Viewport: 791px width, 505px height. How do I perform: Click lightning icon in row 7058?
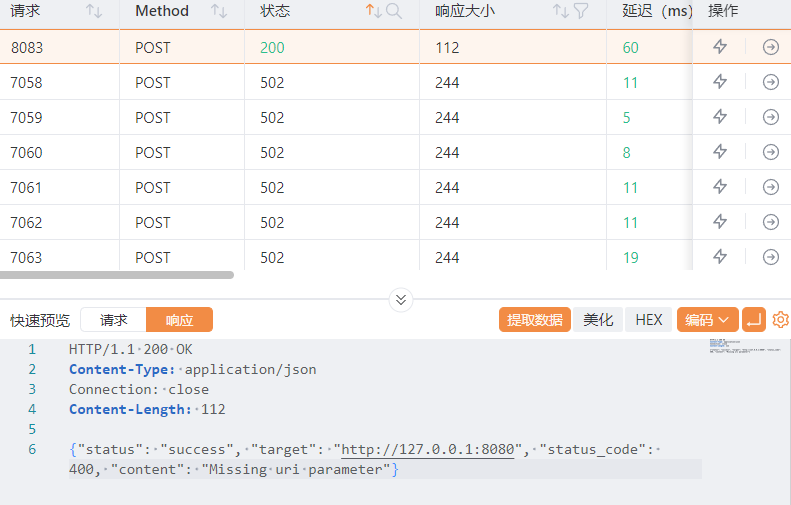[x=720, y=82]
